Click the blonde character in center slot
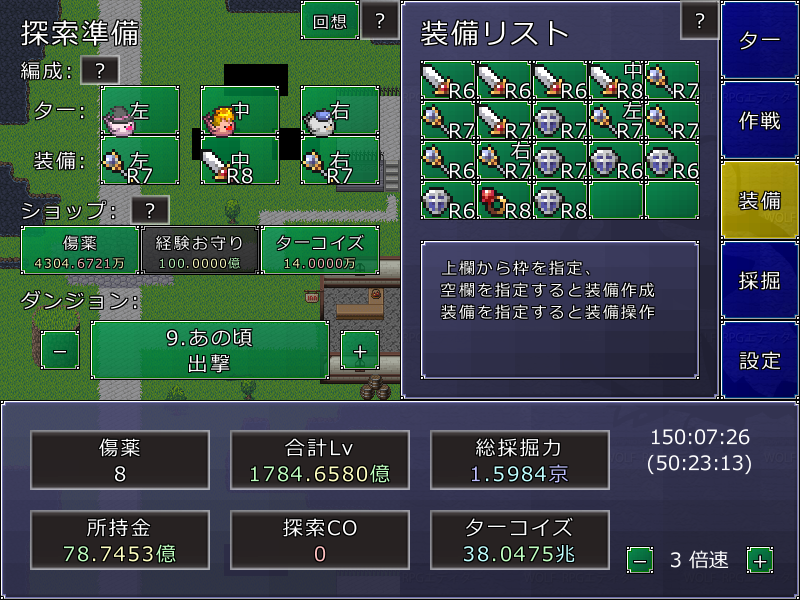800x600 pixels. coord(240,110)
